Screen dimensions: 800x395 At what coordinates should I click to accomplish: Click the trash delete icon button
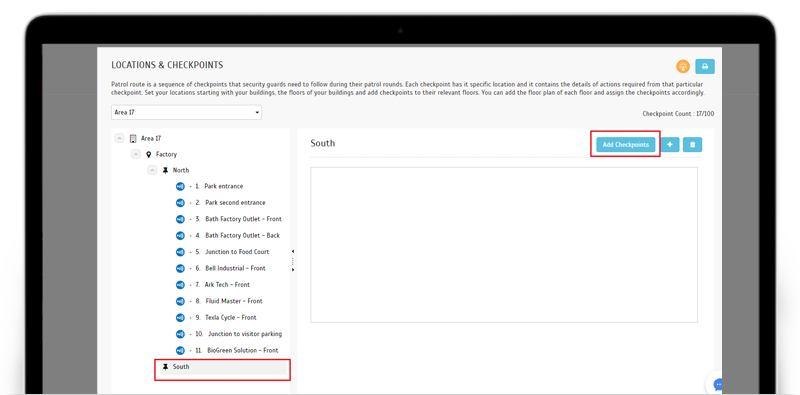692,145
